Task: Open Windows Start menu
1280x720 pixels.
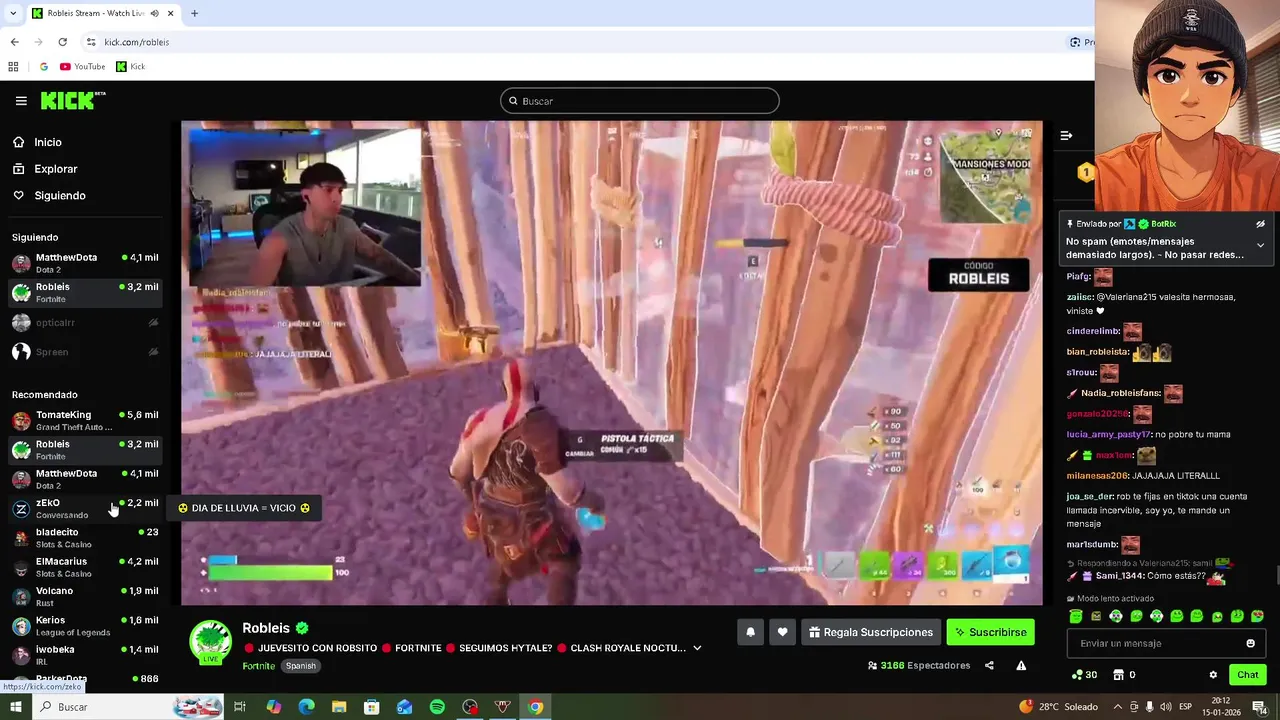Action: tap(15, 707)
